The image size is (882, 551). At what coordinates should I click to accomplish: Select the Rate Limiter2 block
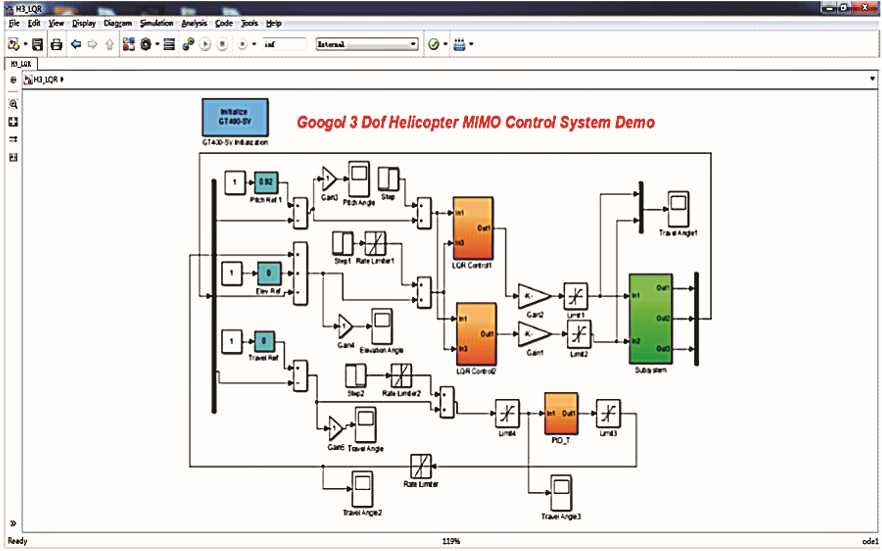point(401,376)
